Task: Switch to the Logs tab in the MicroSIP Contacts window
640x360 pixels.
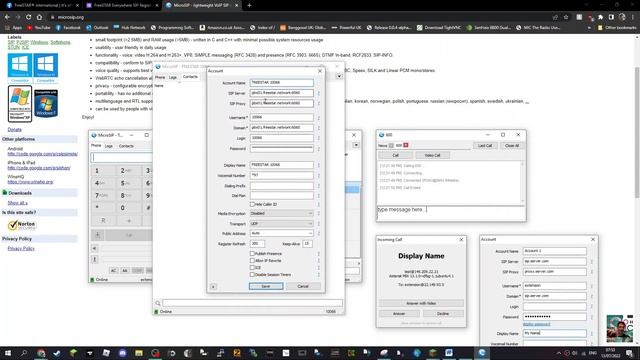Action: 173,77
